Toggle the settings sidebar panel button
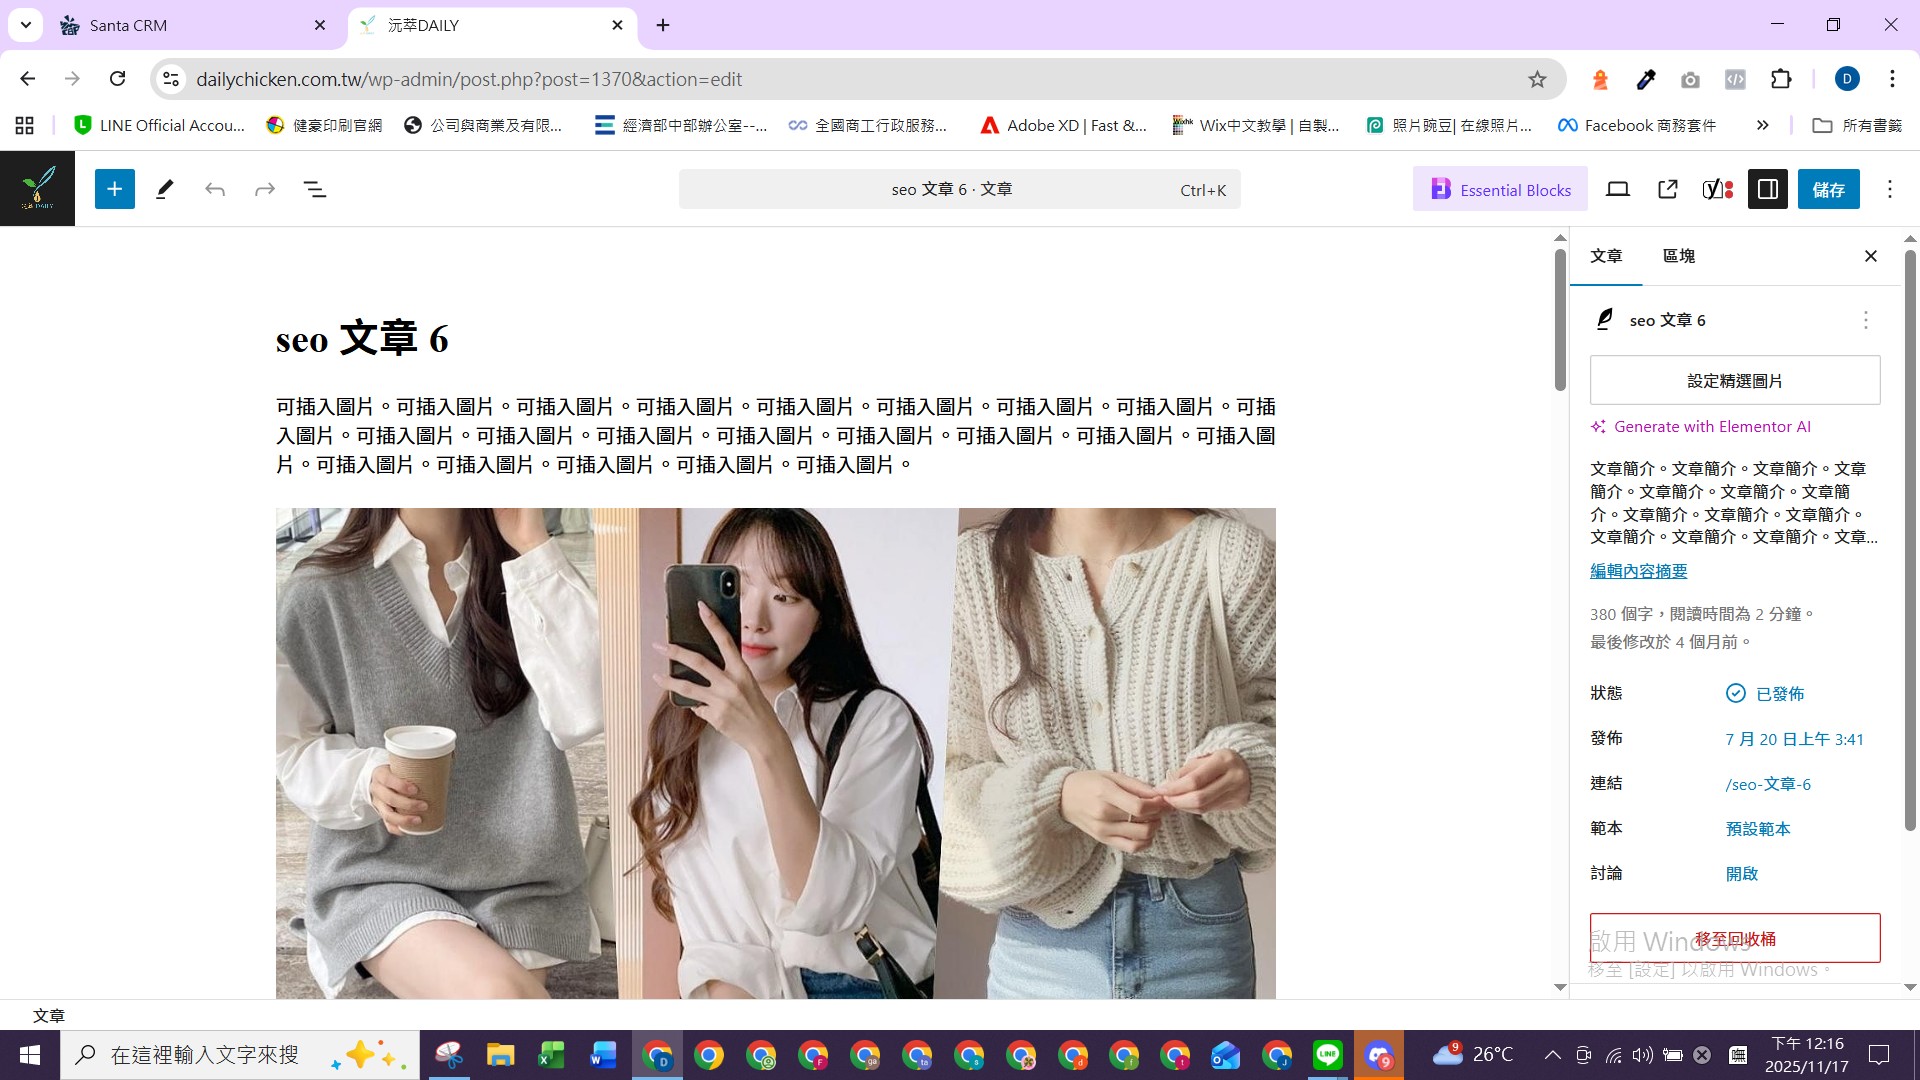1920x1080 pixels. [x=1767, y=189]
